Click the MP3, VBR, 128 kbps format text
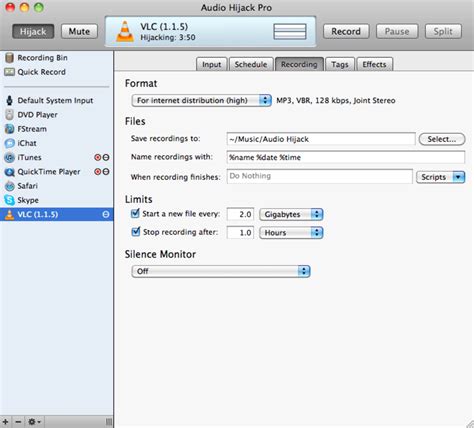The height and width of the screenshot is (428, 474). pos(336,100)
